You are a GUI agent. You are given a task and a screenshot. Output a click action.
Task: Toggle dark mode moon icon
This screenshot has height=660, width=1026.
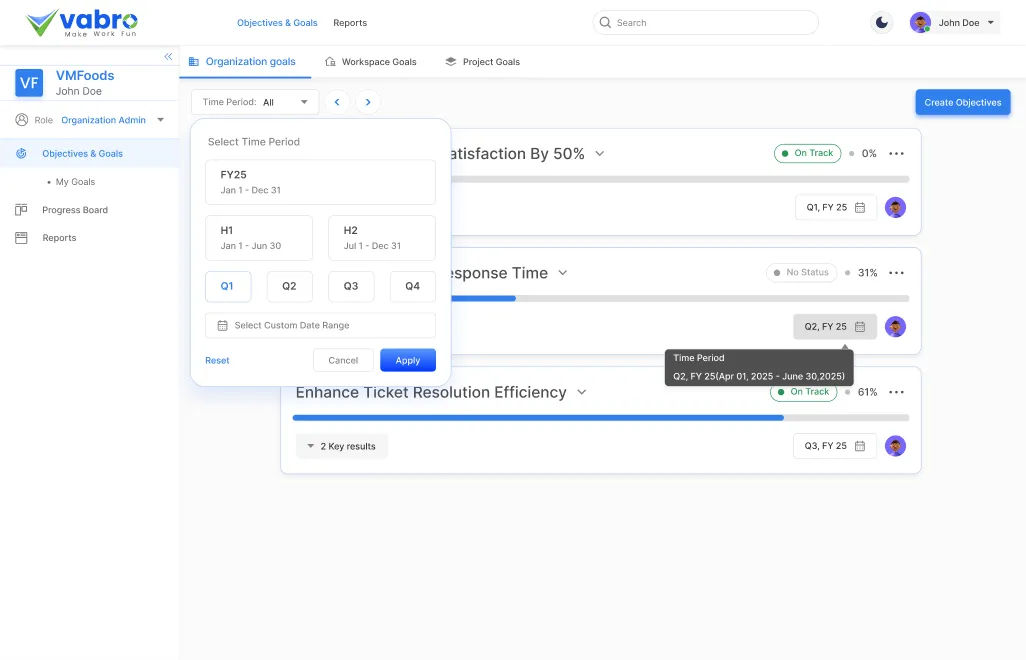coord(881,22)
